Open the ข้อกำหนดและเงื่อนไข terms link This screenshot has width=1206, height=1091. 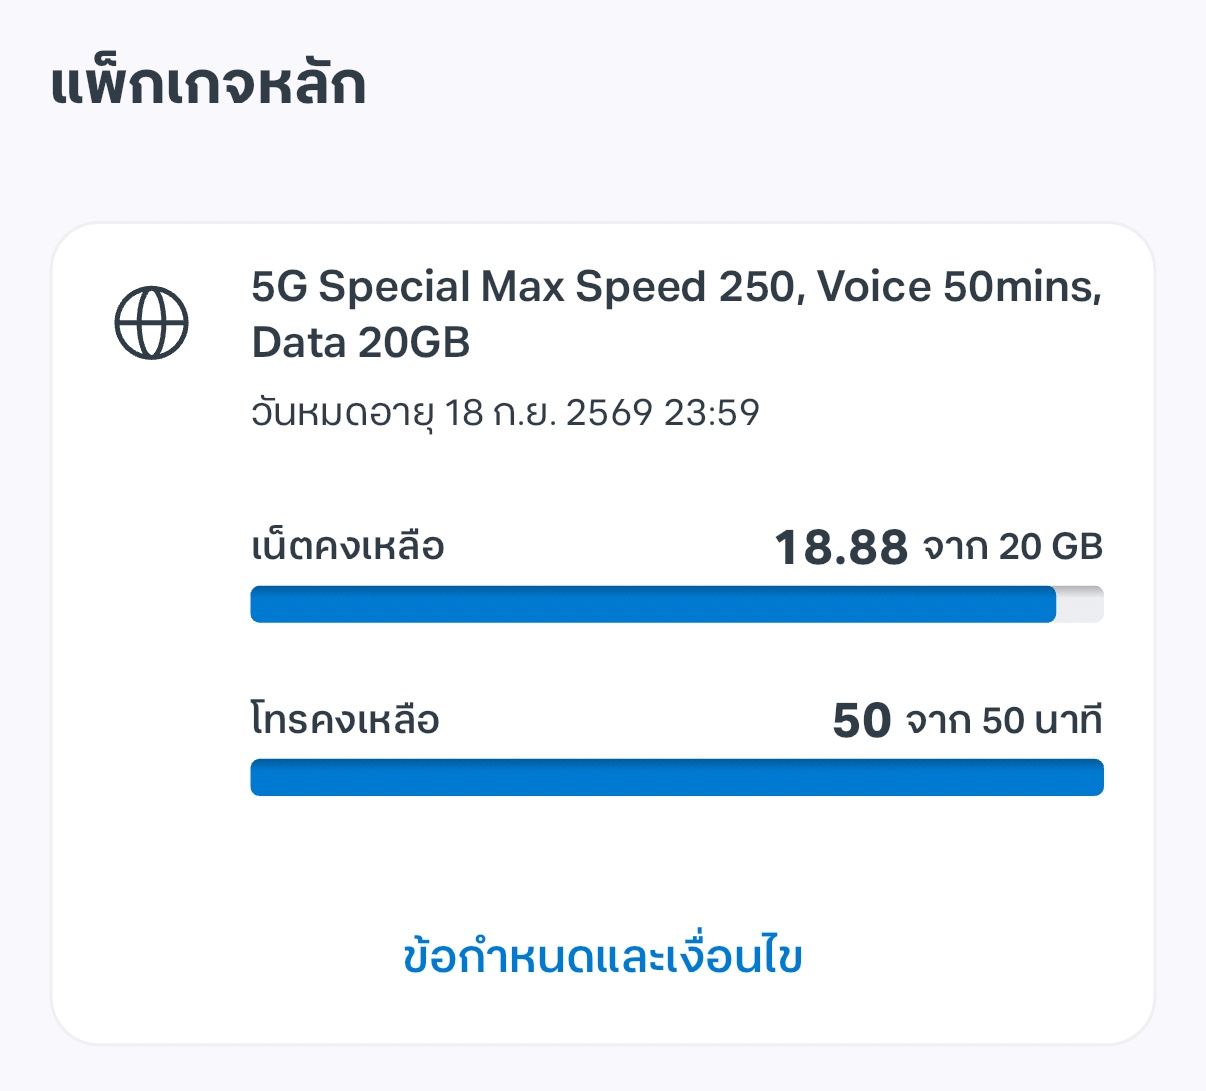603,956
